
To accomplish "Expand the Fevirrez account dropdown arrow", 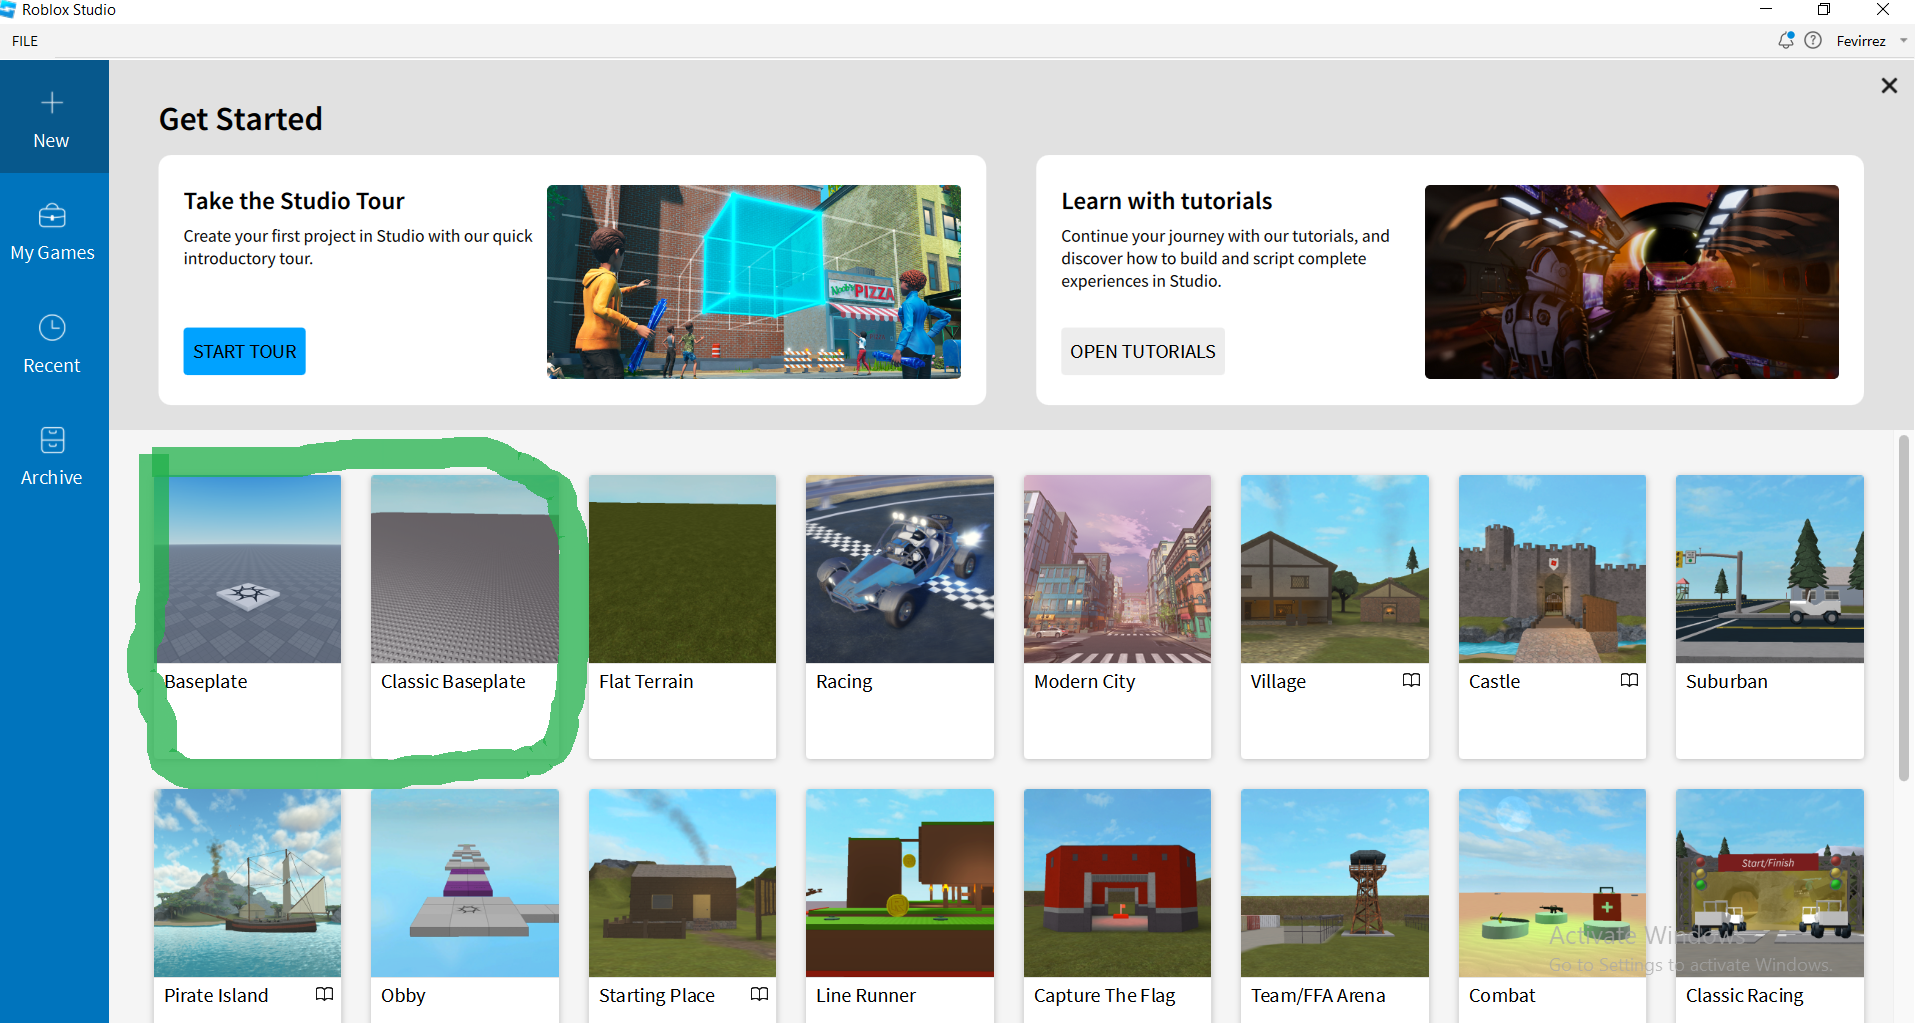I will [1903, 41].
